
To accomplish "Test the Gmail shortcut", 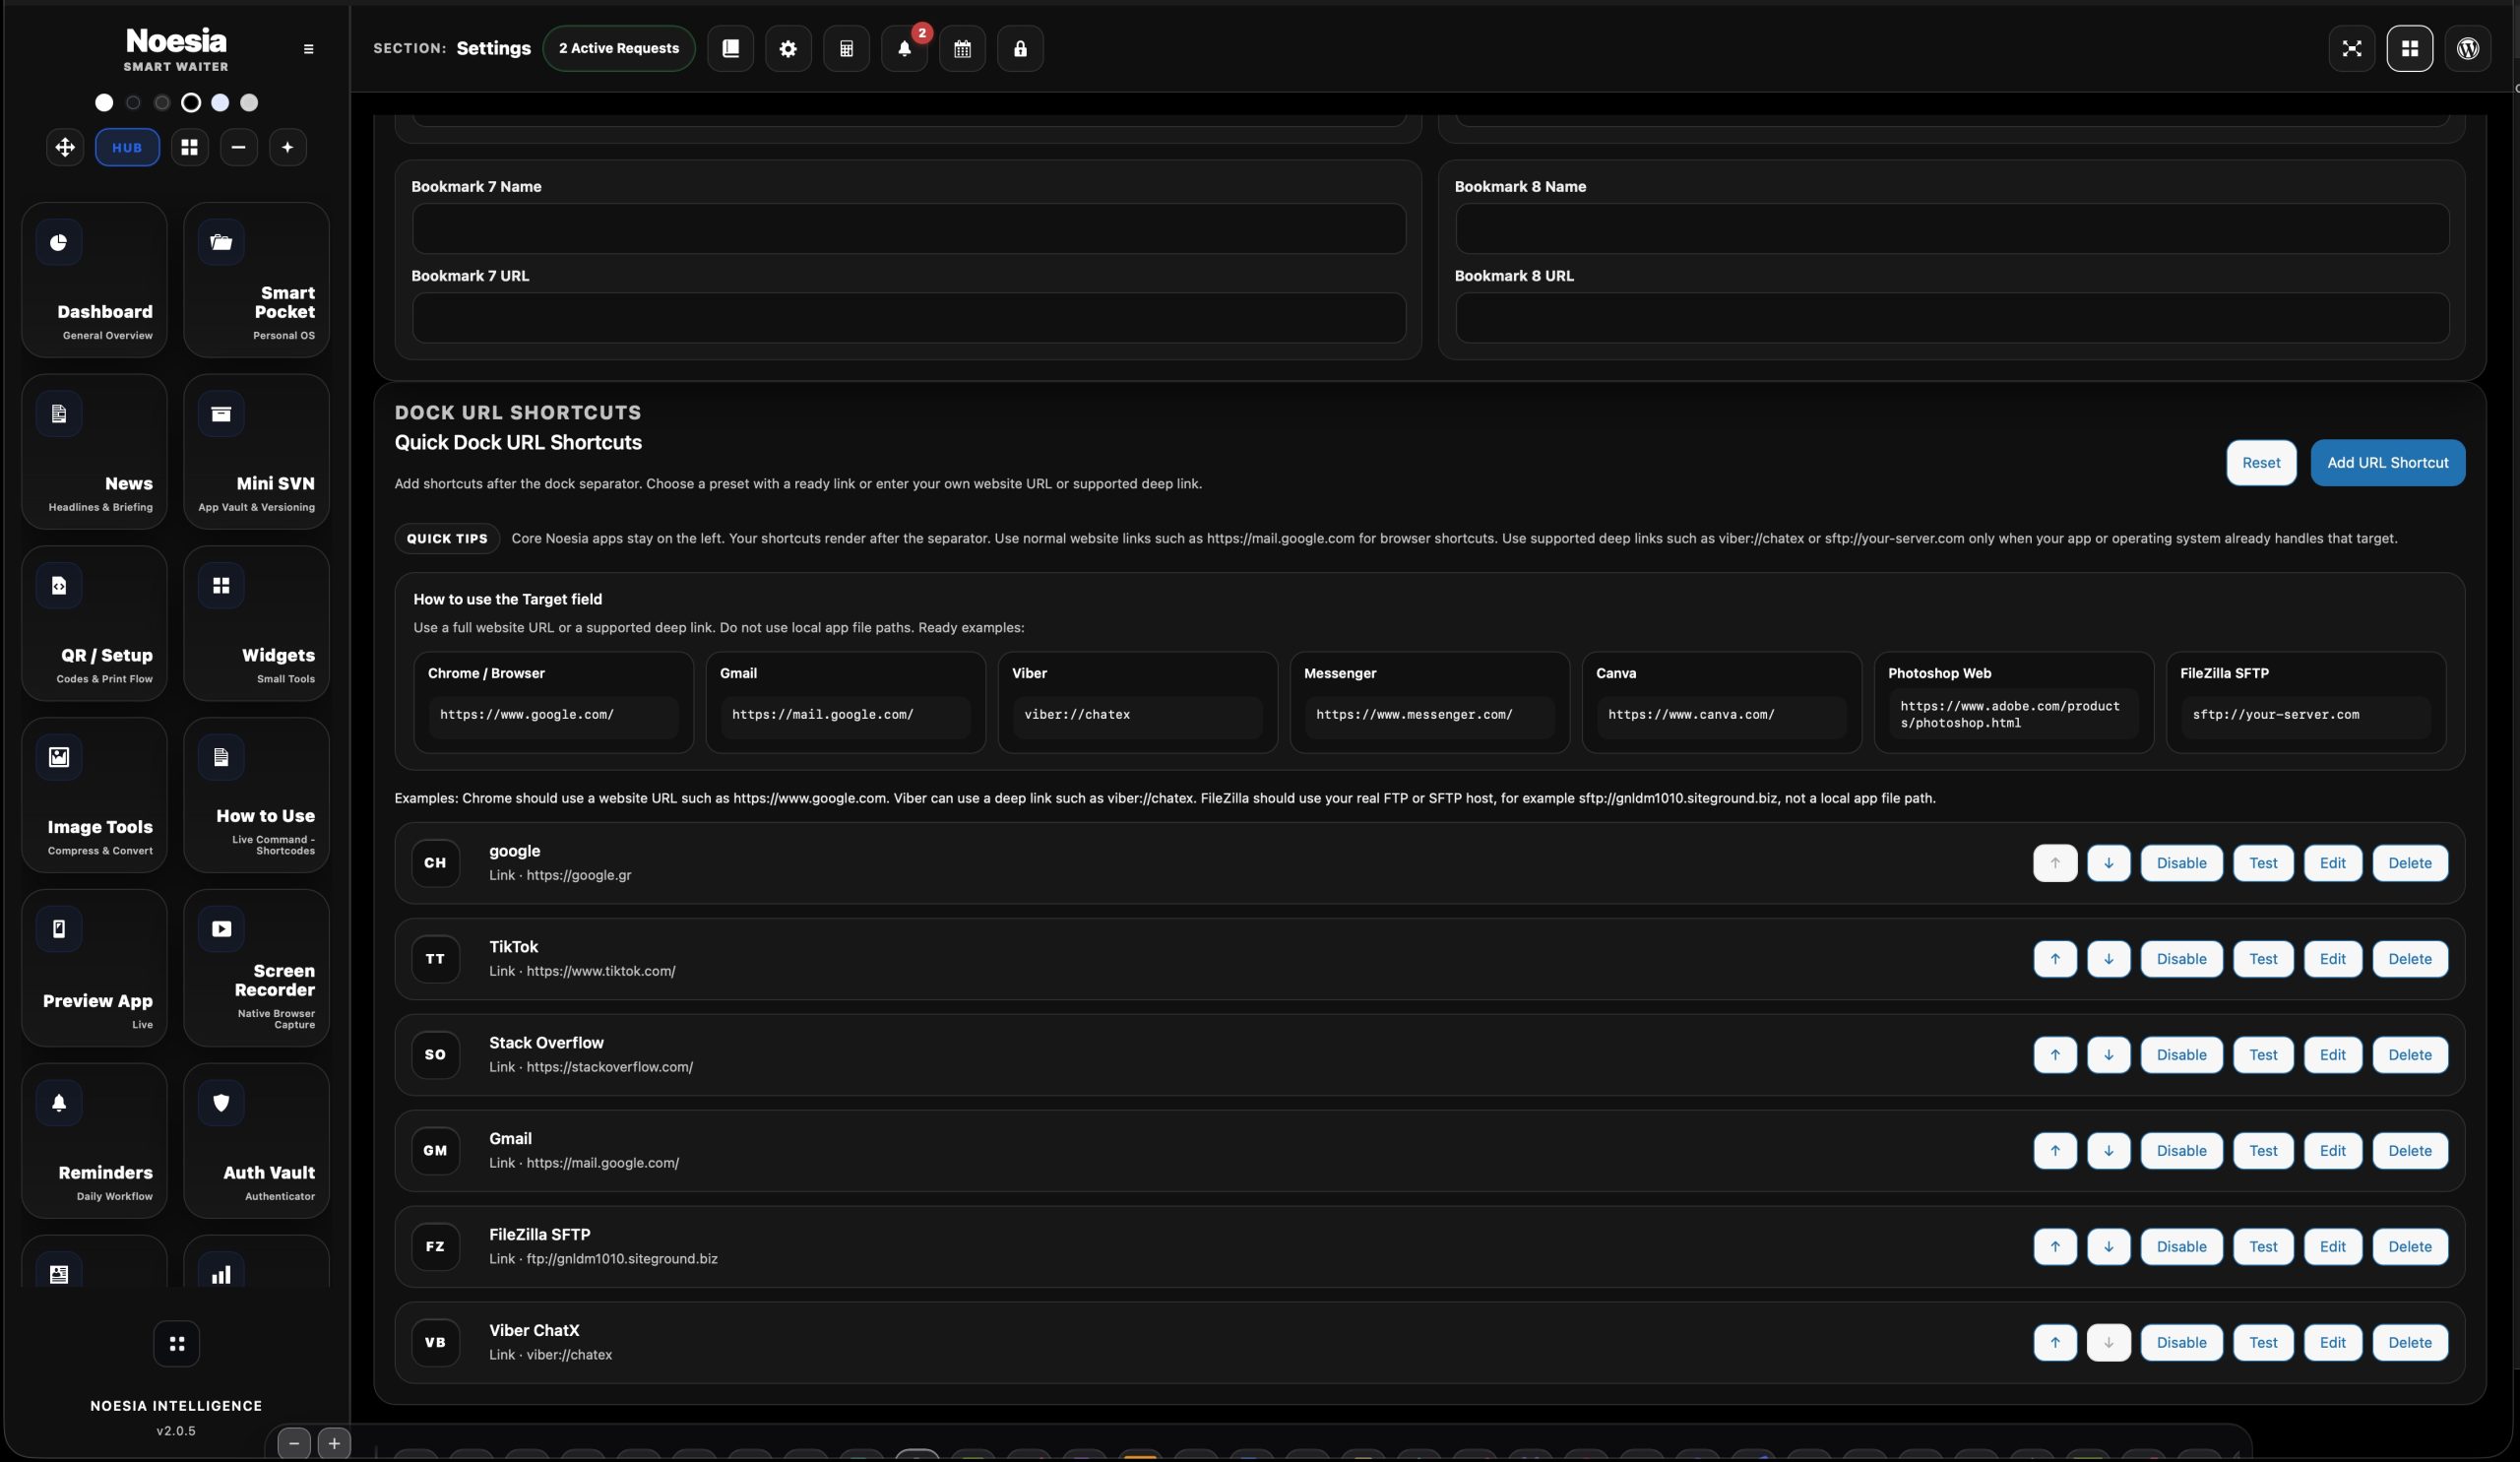I will [x=2263, y=1151].
